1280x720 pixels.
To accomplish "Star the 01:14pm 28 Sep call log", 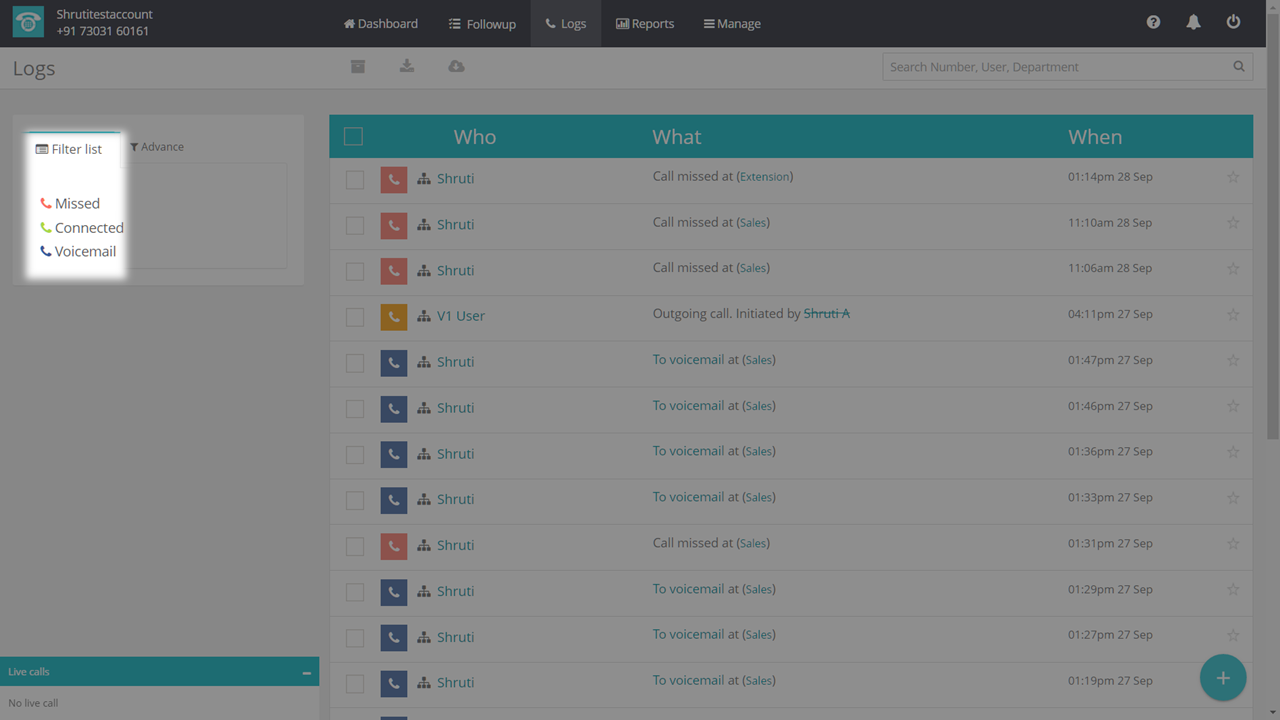I will 1232,177.
